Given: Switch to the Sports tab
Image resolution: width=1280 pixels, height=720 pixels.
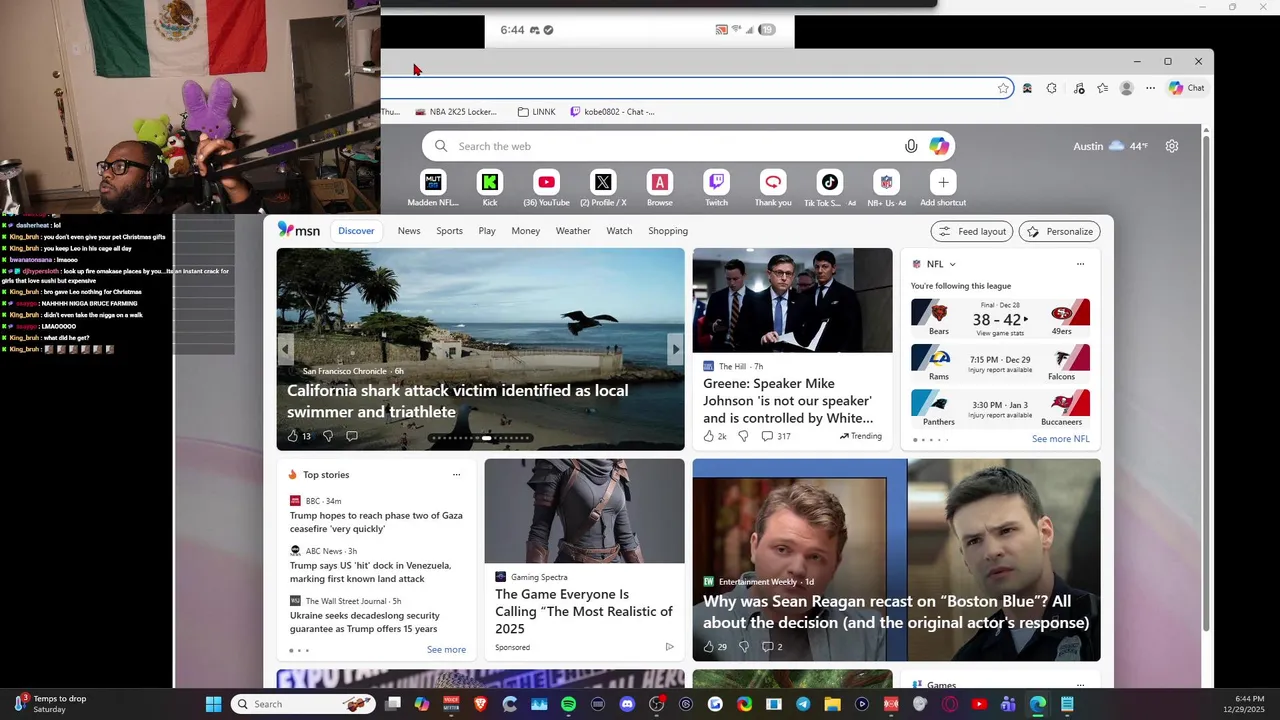Looking at the screenshot, I should coord(449,231).
